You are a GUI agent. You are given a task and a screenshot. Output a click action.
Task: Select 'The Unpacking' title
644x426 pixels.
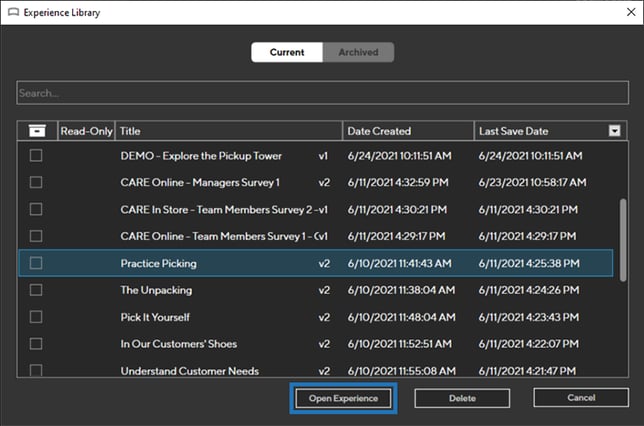click(x=156, y=290)
